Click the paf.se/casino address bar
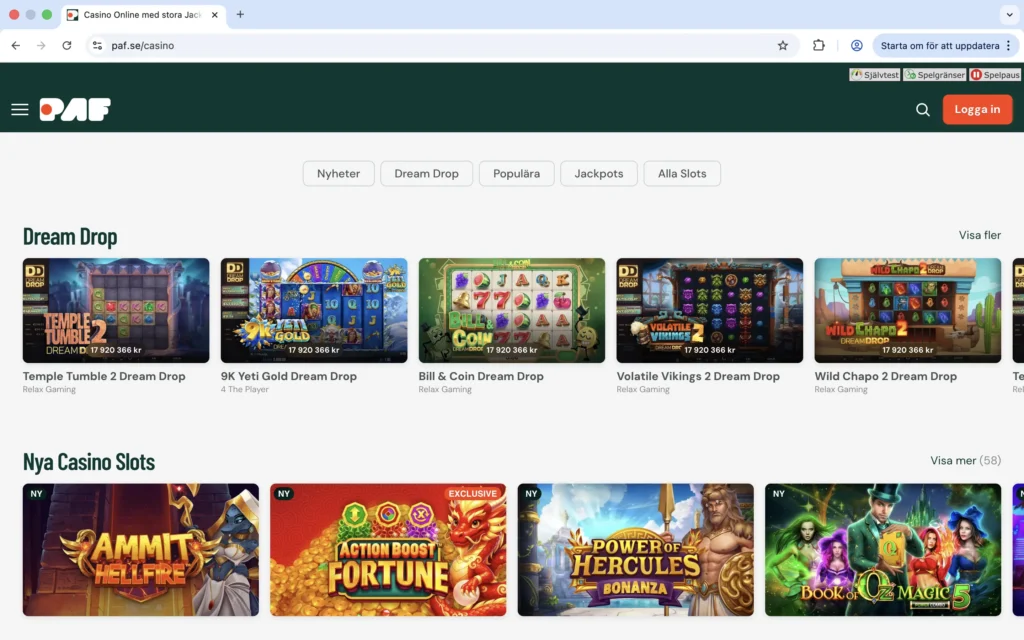Image resolution: width=1024 pixels, height=640 pixels. coord(143,45)
